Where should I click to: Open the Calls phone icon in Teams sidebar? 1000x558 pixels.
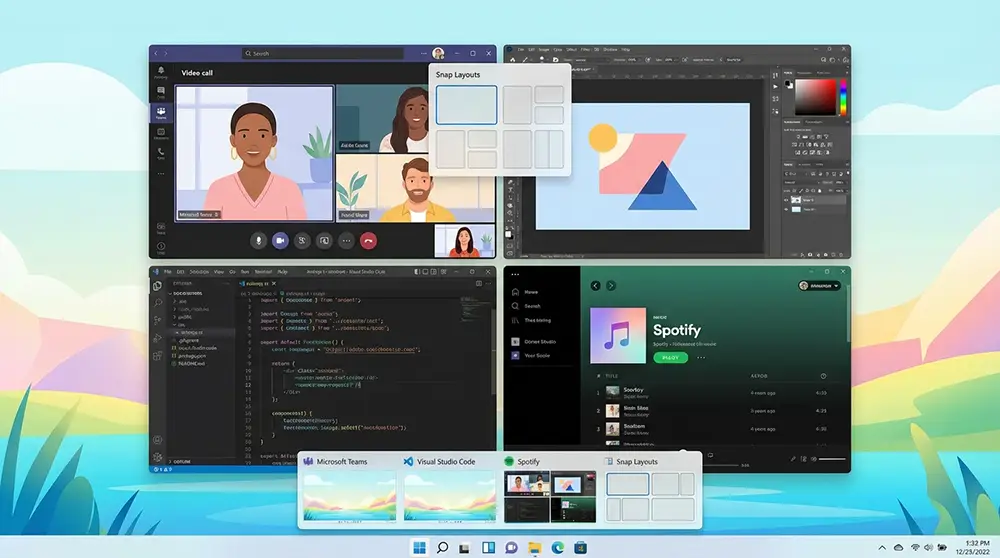point(161,152)
